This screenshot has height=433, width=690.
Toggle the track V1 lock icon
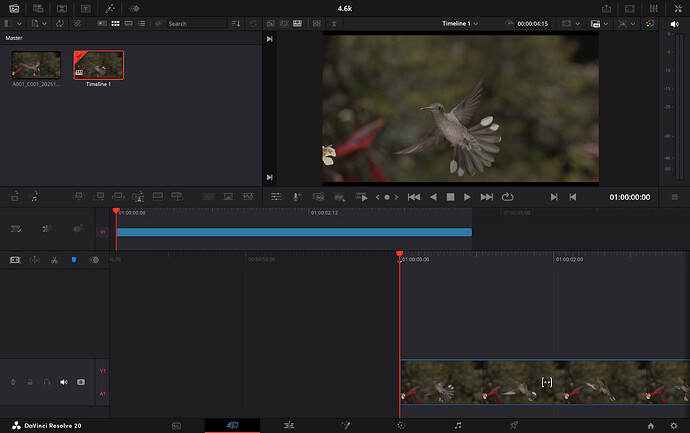tap(30, 382)
